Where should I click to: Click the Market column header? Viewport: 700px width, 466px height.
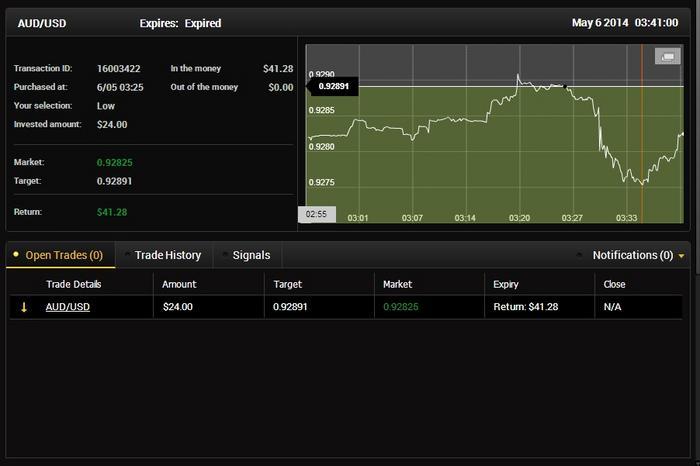tap(398, 284)
